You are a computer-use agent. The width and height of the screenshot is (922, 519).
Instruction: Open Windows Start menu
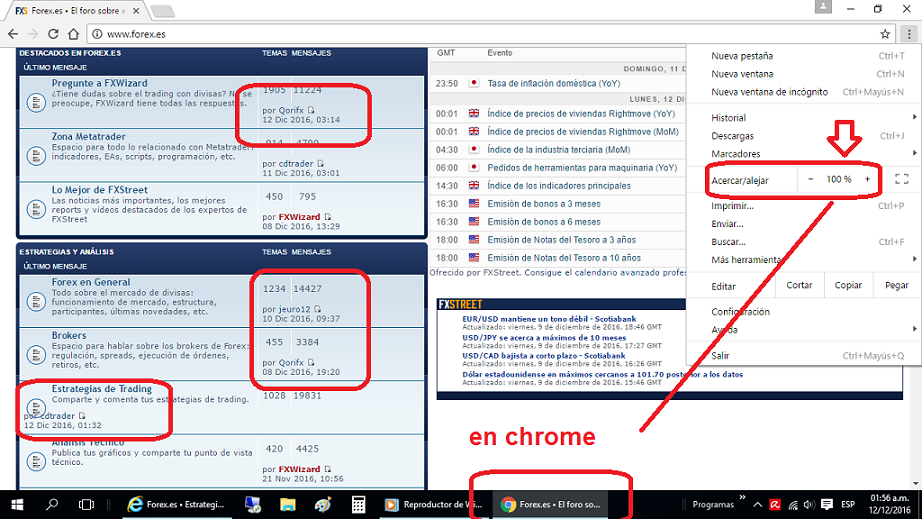[17, 504]
